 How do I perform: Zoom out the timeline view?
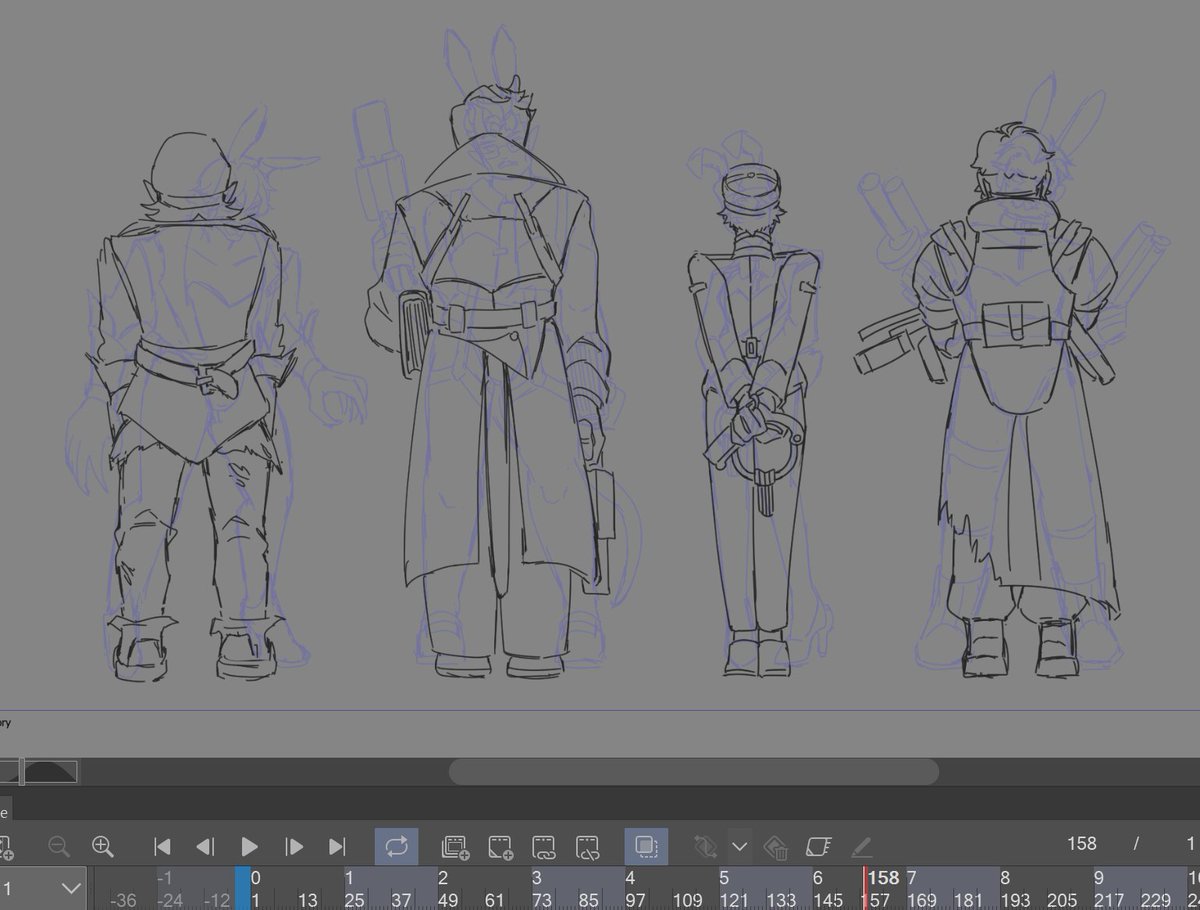59,847
